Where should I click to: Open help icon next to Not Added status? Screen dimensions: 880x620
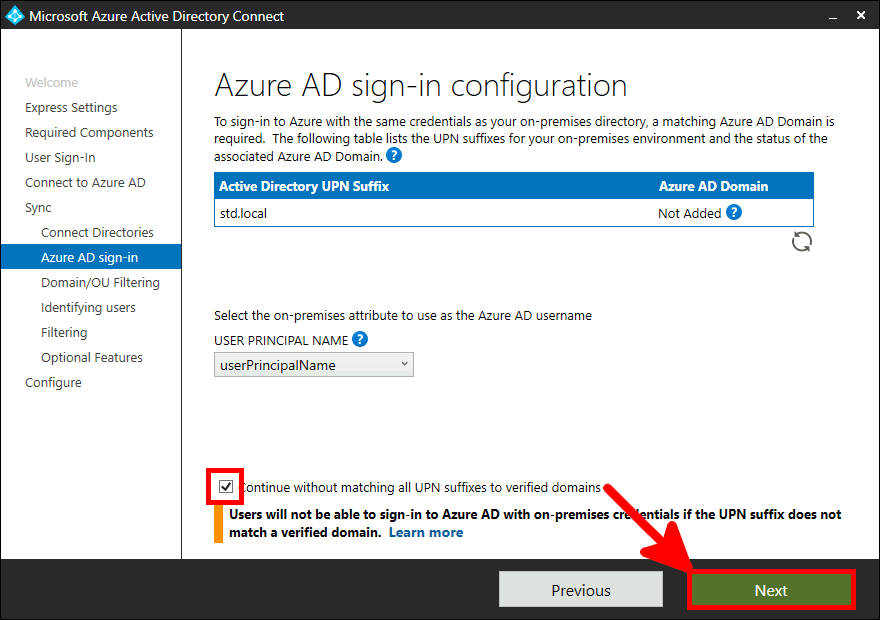click(734, 212)
